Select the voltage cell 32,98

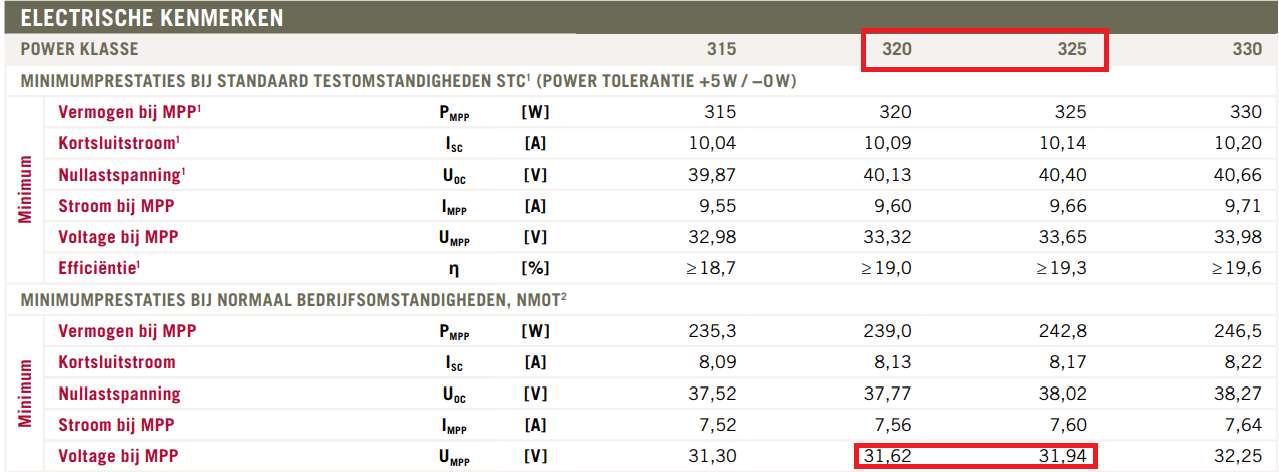tap(713, 237)
